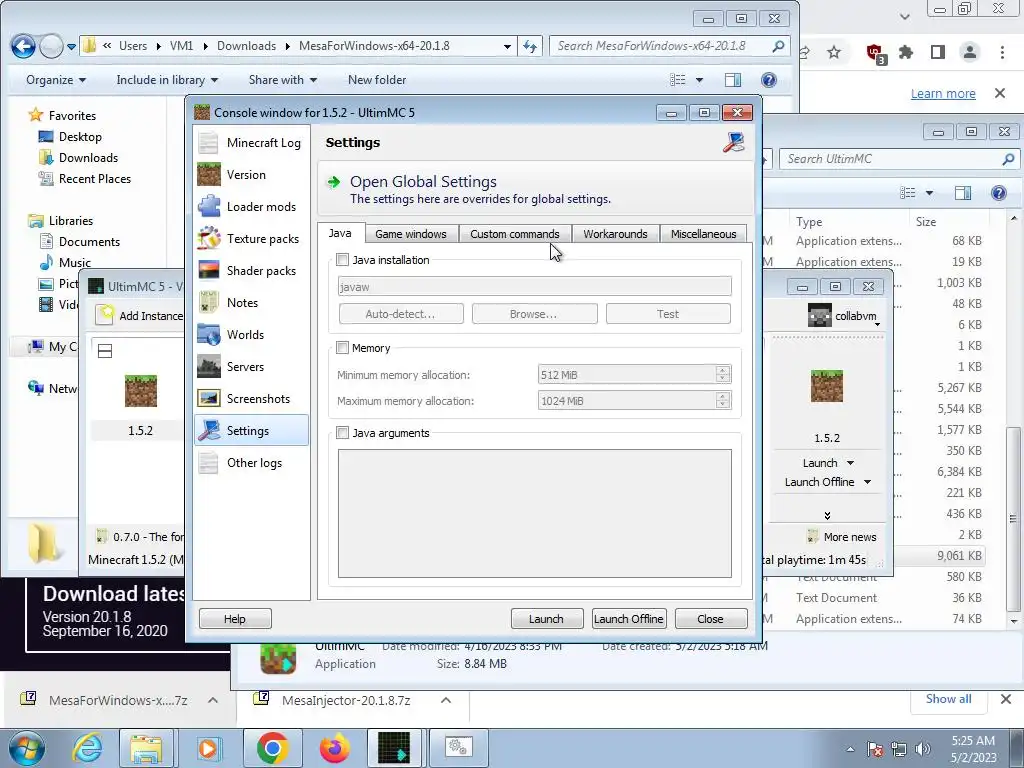Click the Help button
Viewport: 1024px width, 768px height.
[235, 618]
